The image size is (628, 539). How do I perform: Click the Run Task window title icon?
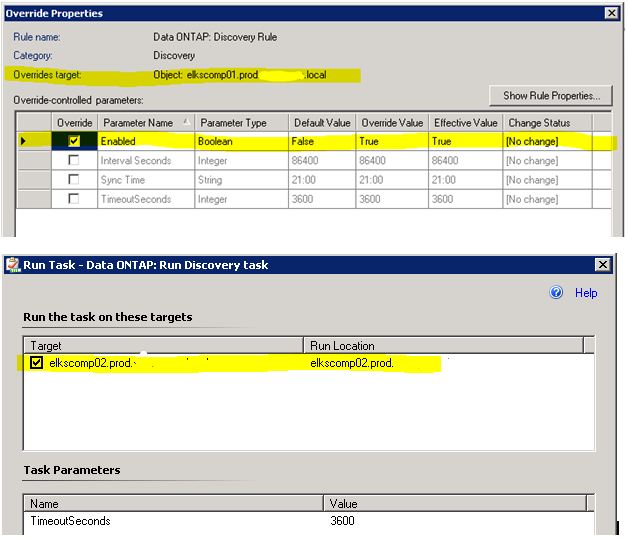tap(13, 265)
